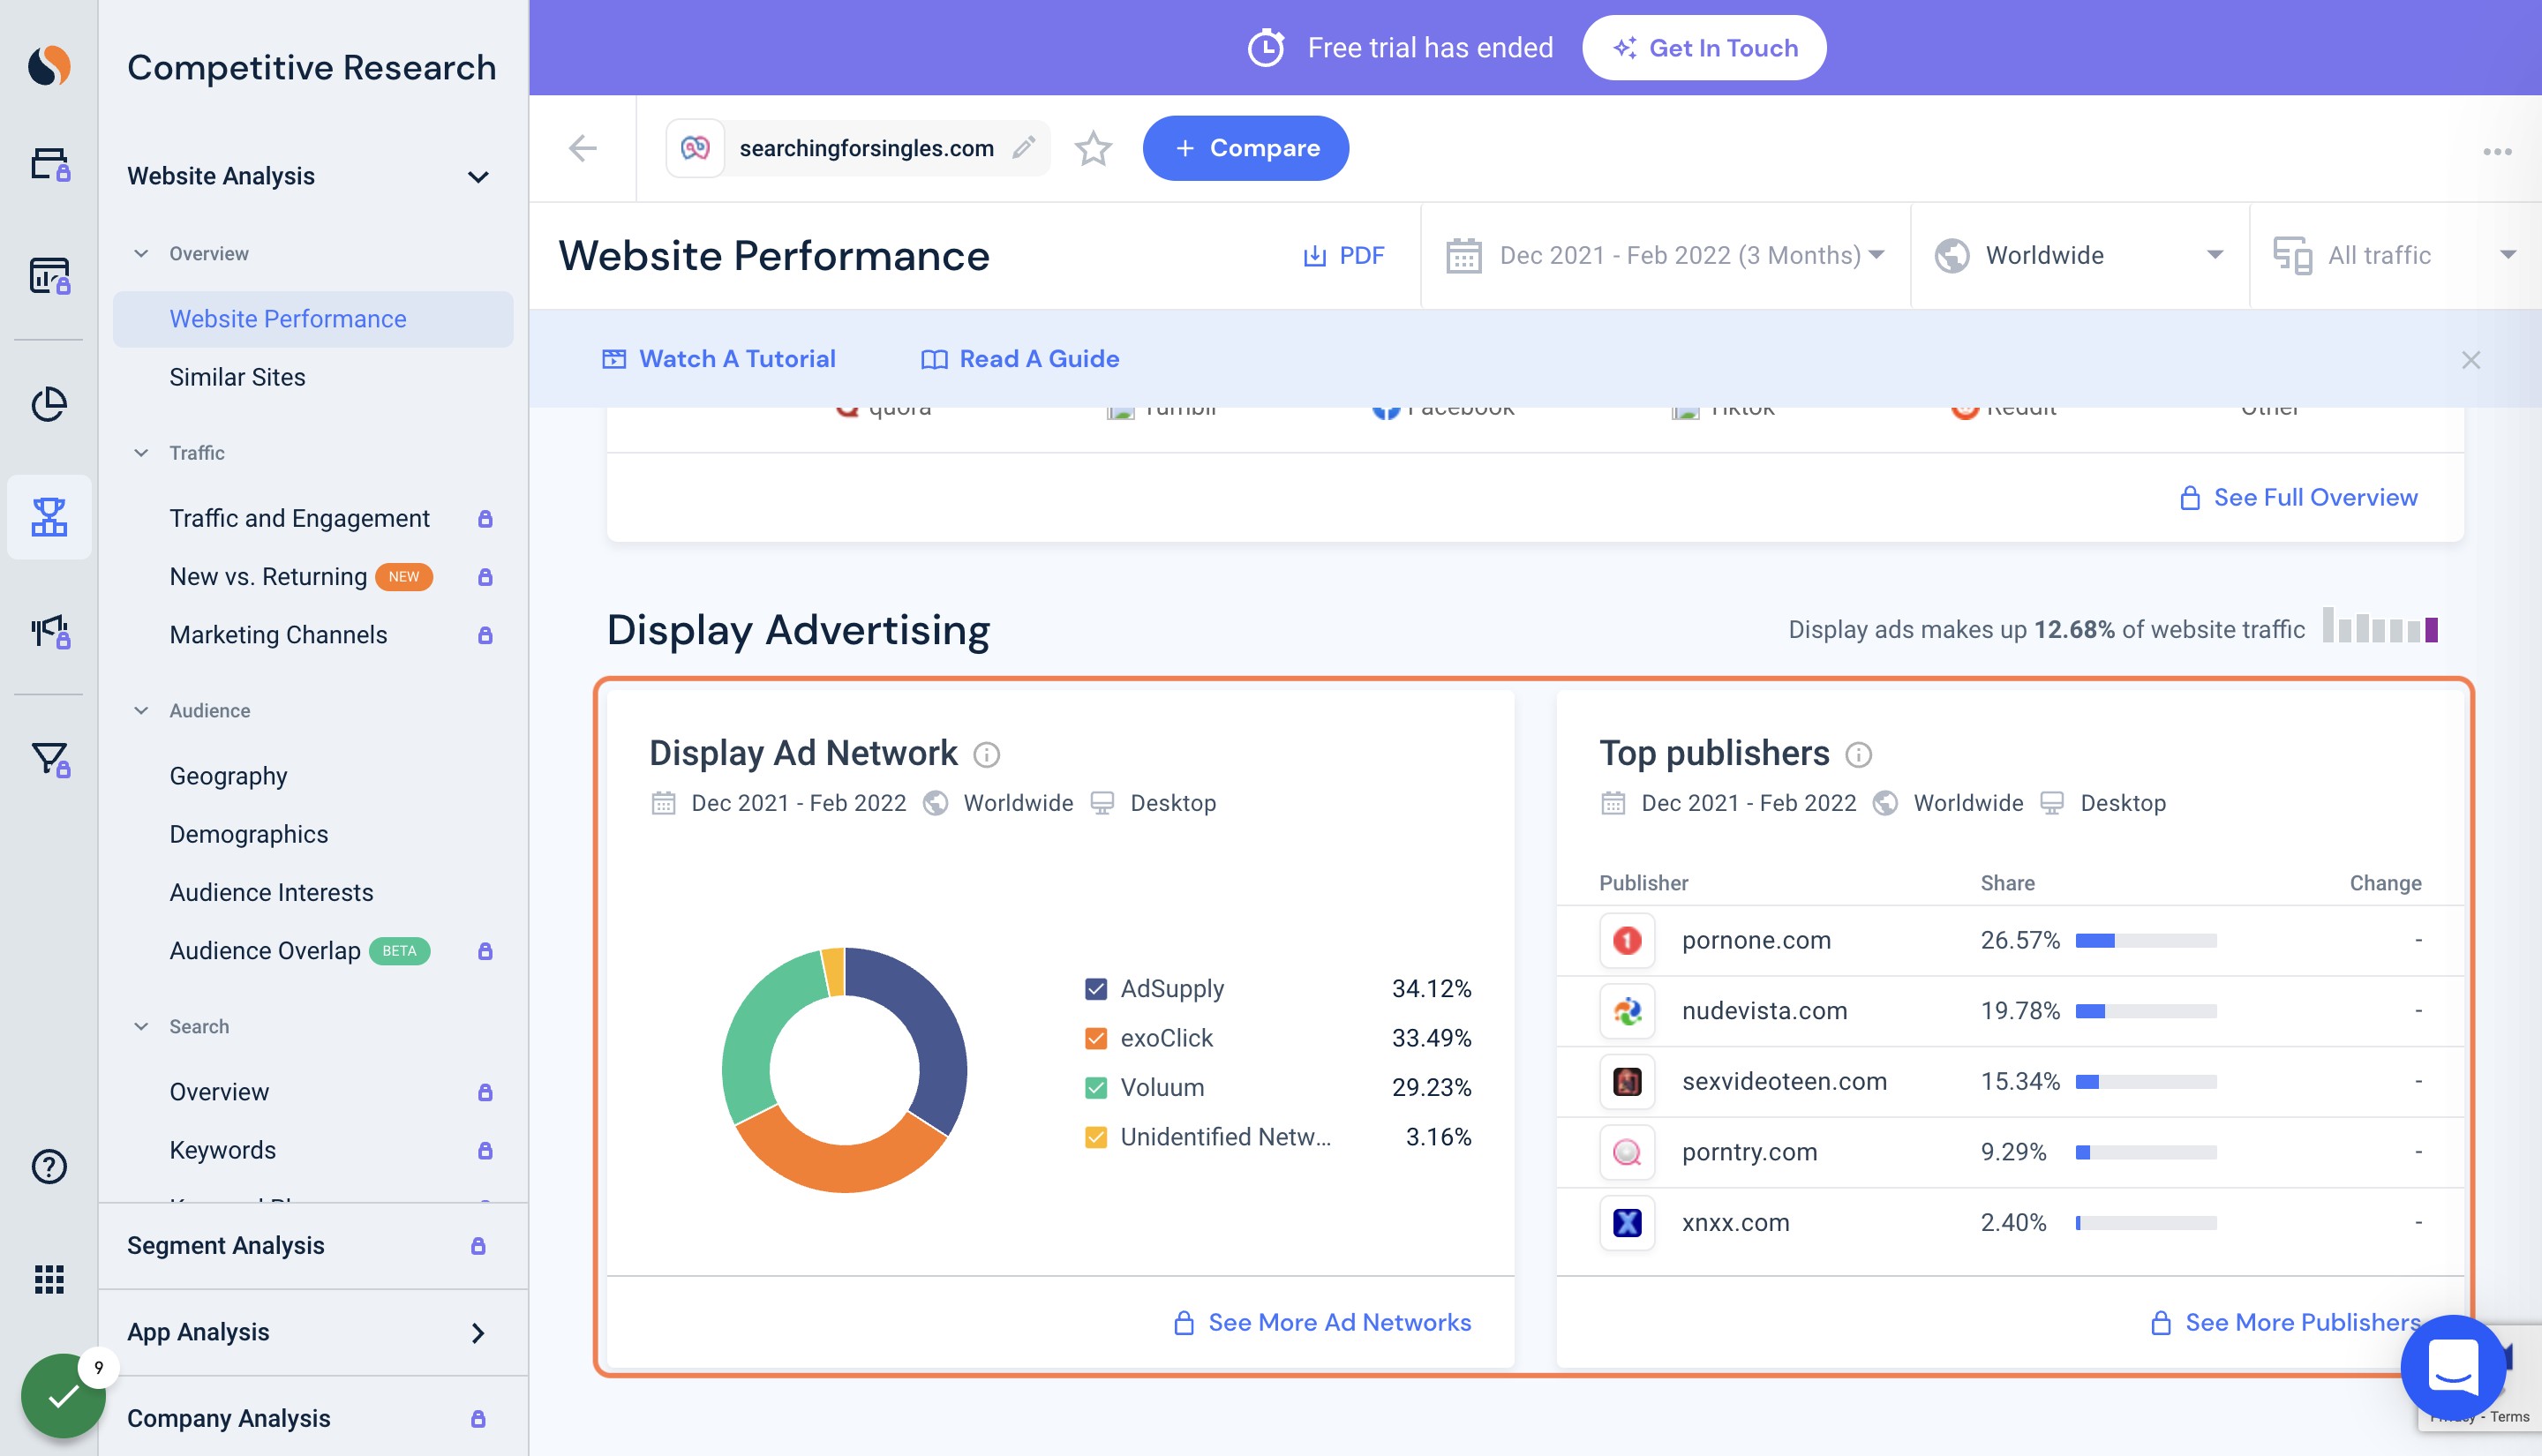Open the help question mark icon
2542x1456 pixels.
(x=49, y=1166)
